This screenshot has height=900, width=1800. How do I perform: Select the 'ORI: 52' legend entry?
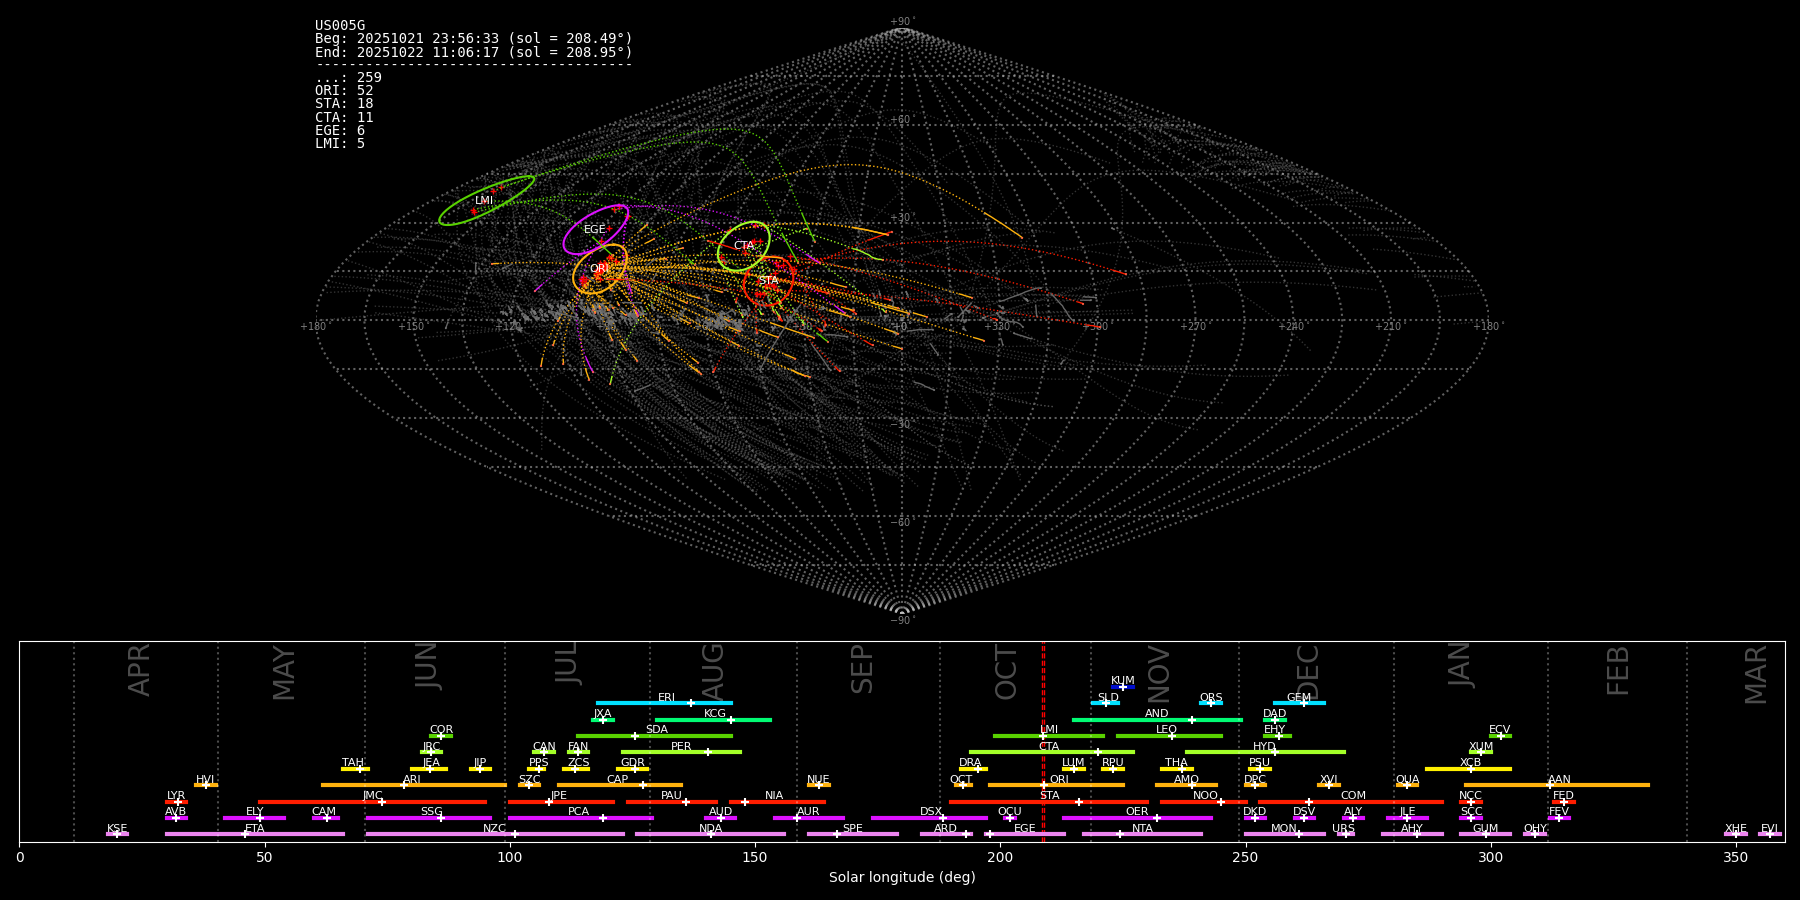tap(344, 91)
